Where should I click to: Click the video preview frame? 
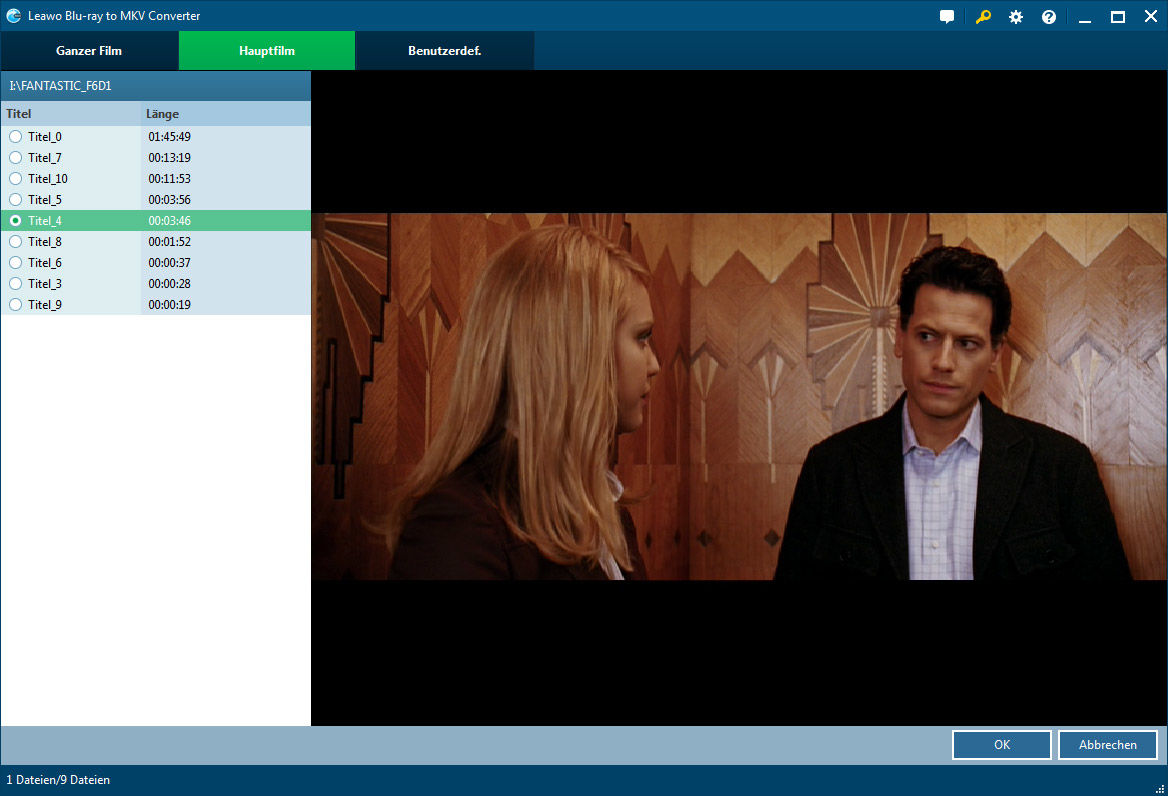point(739,397)
